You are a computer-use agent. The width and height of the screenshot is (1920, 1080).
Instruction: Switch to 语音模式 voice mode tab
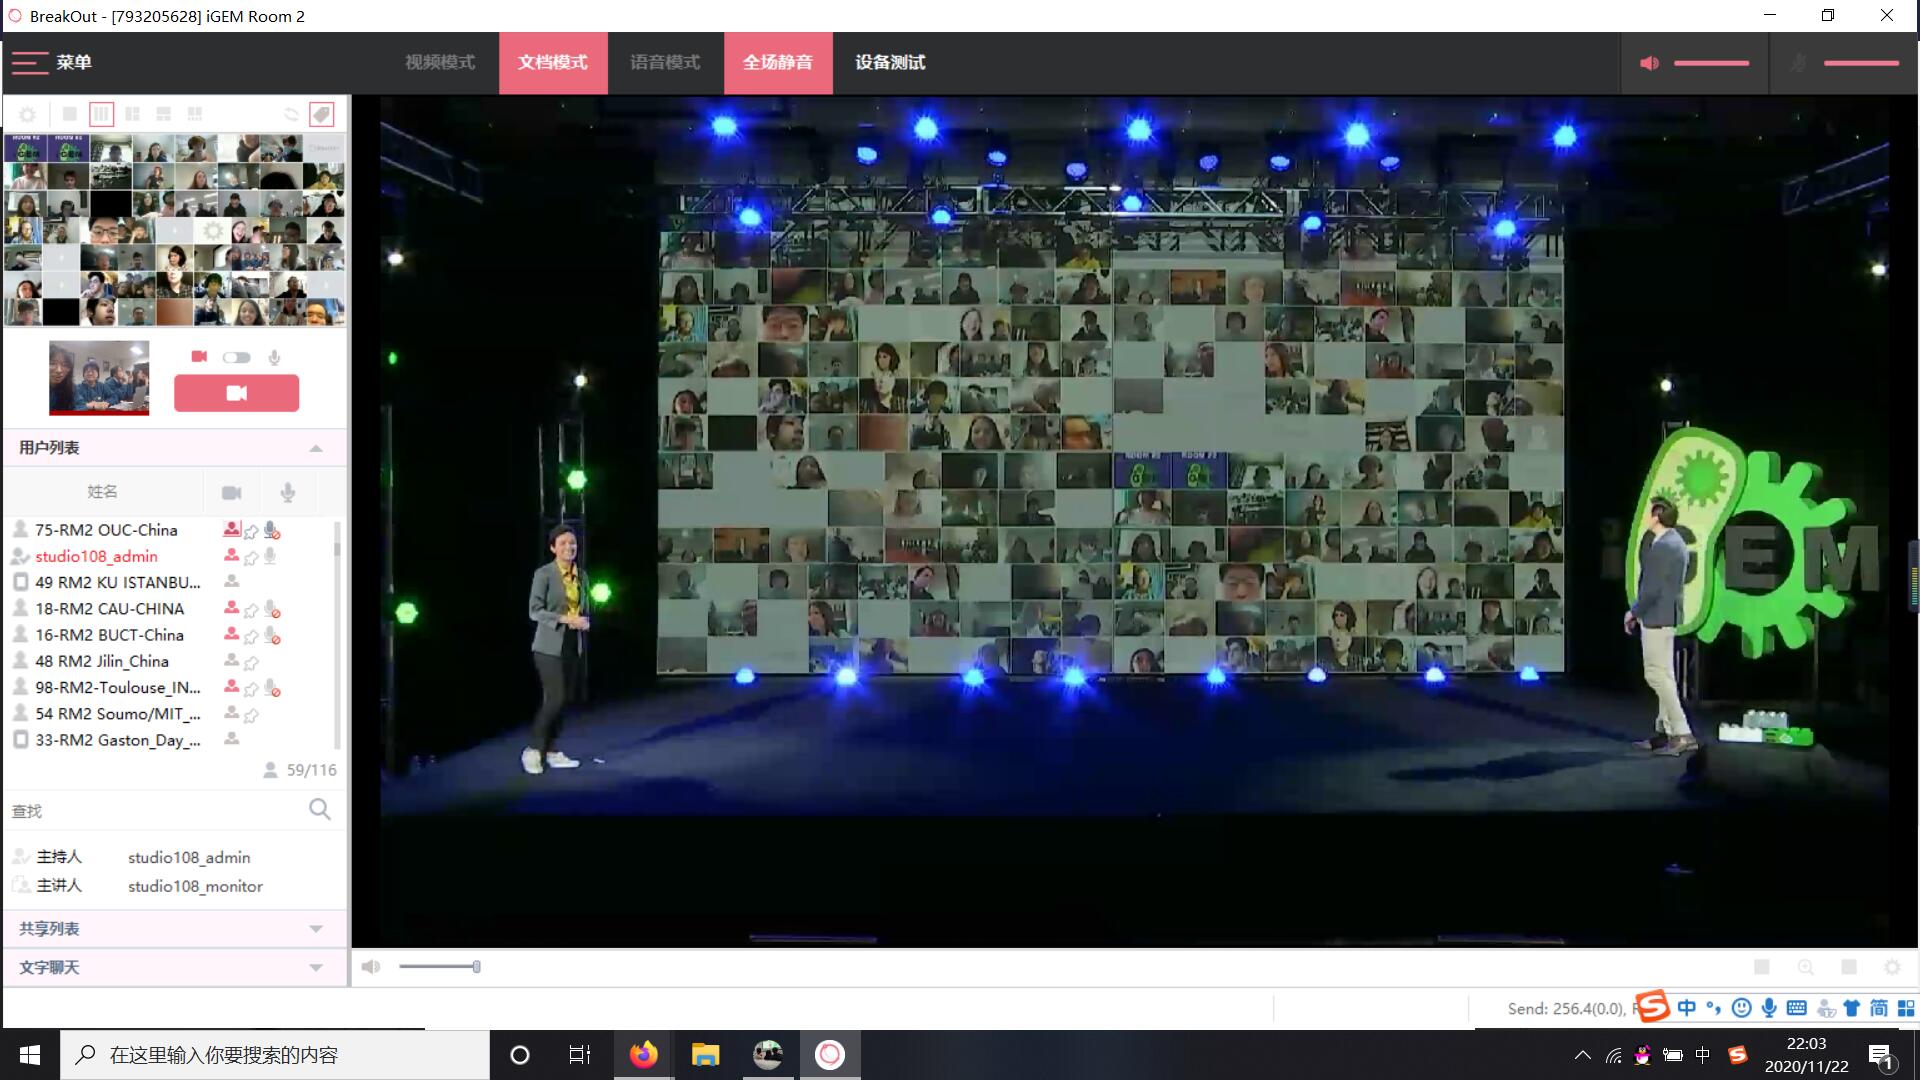pyautogui.click(x=665, y=62)
